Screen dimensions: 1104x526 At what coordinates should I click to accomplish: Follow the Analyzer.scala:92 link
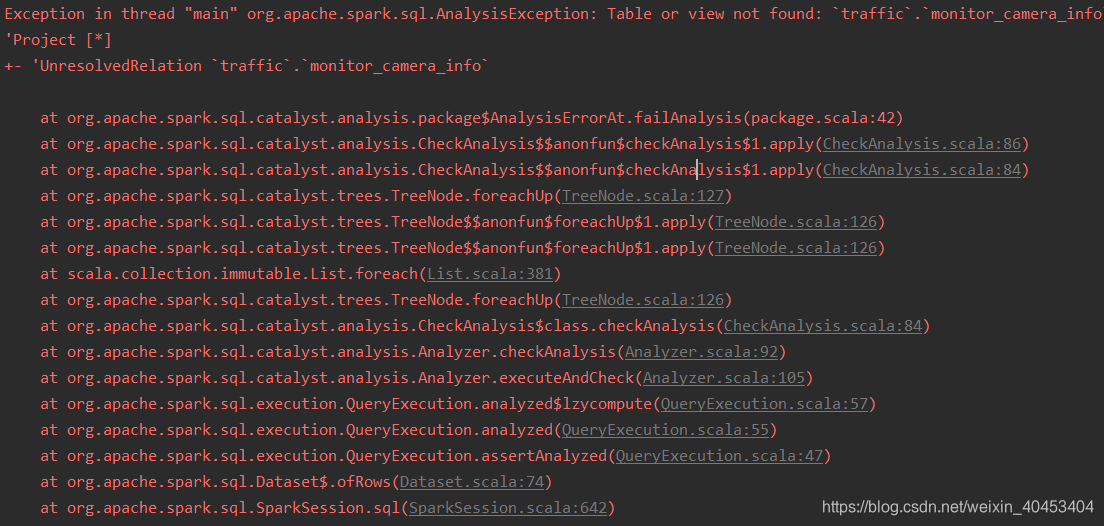click(x=701, y=352)
